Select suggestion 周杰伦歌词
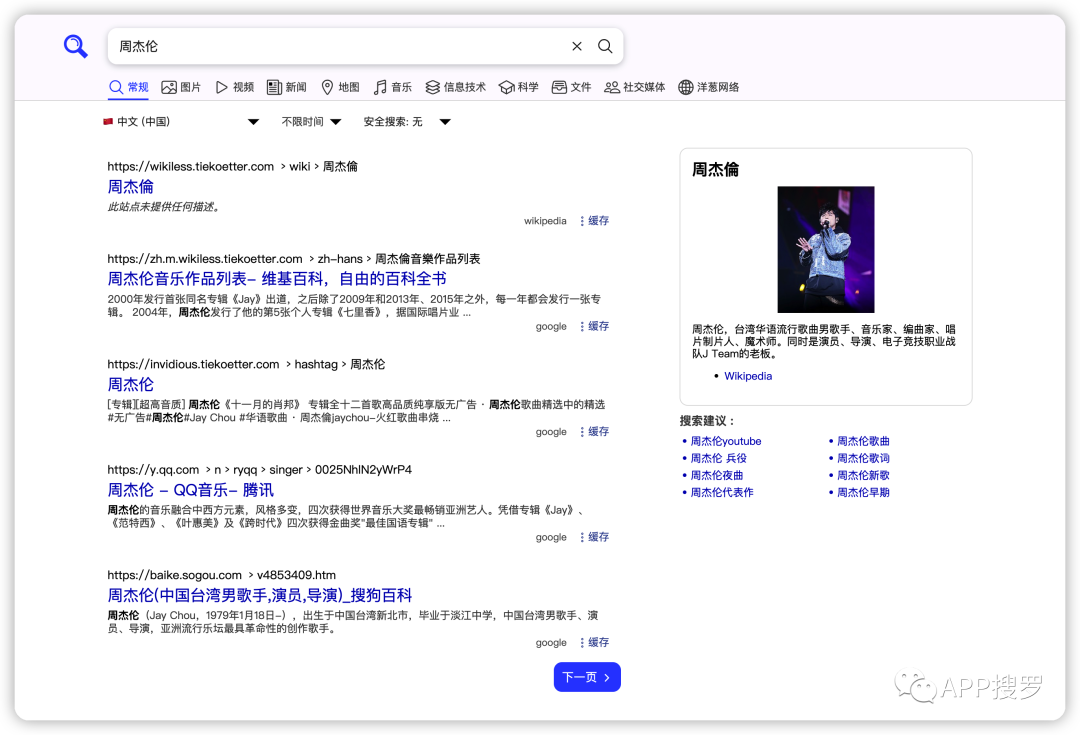 point(863,458)
